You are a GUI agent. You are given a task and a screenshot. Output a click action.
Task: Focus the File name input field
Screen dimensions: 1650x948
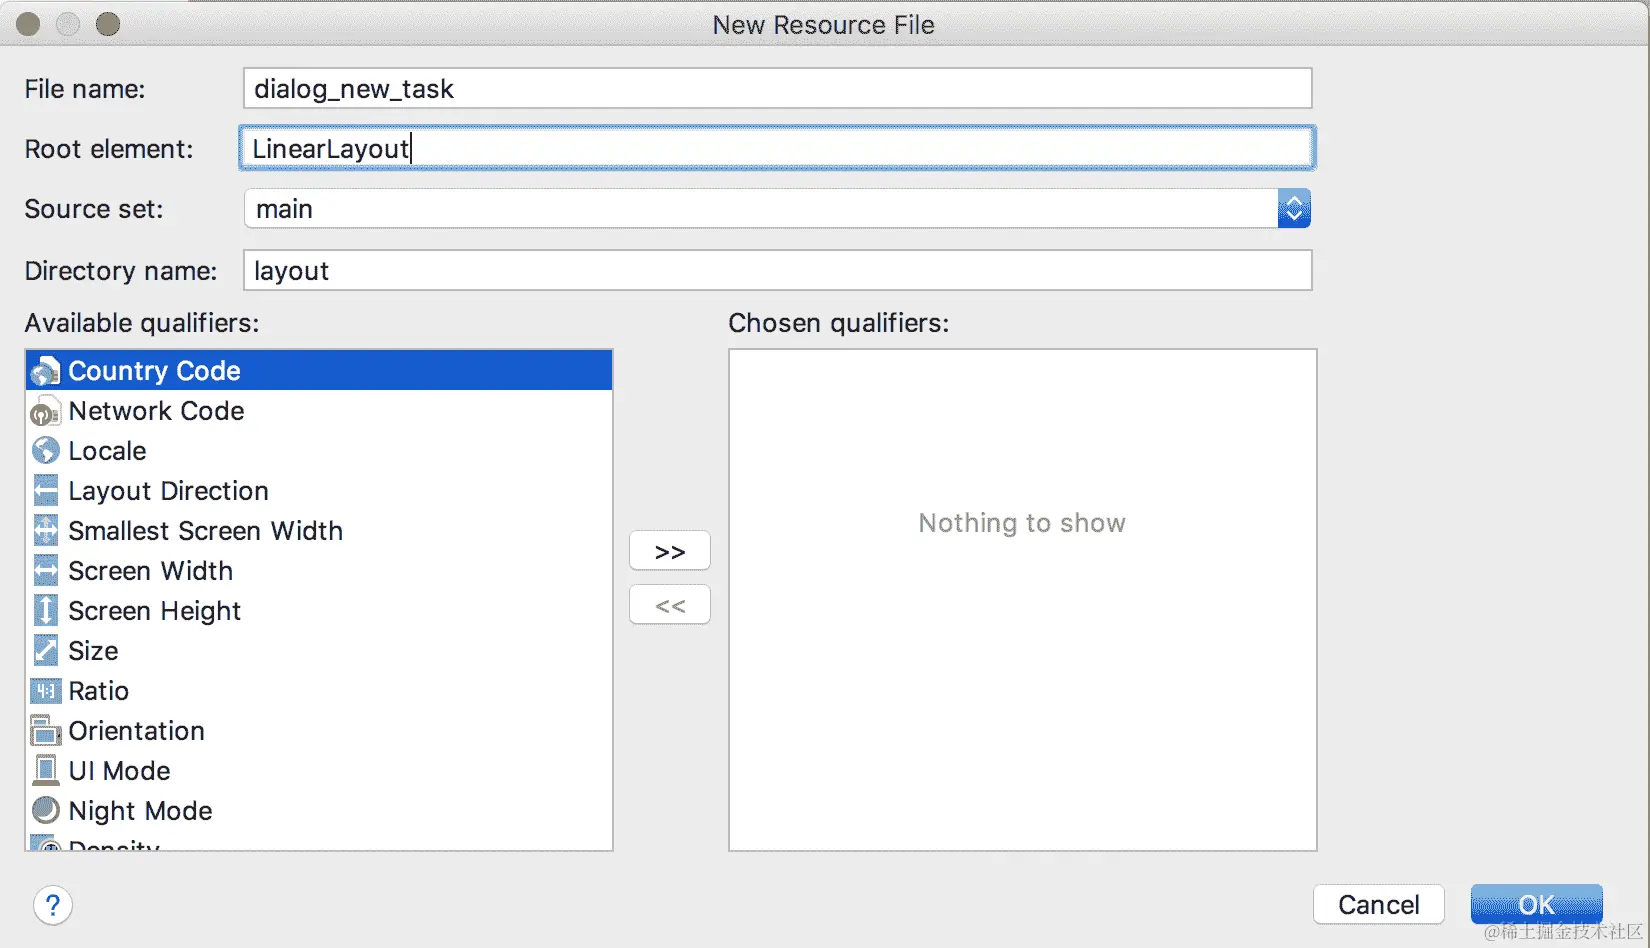click(x=777, y=89)
